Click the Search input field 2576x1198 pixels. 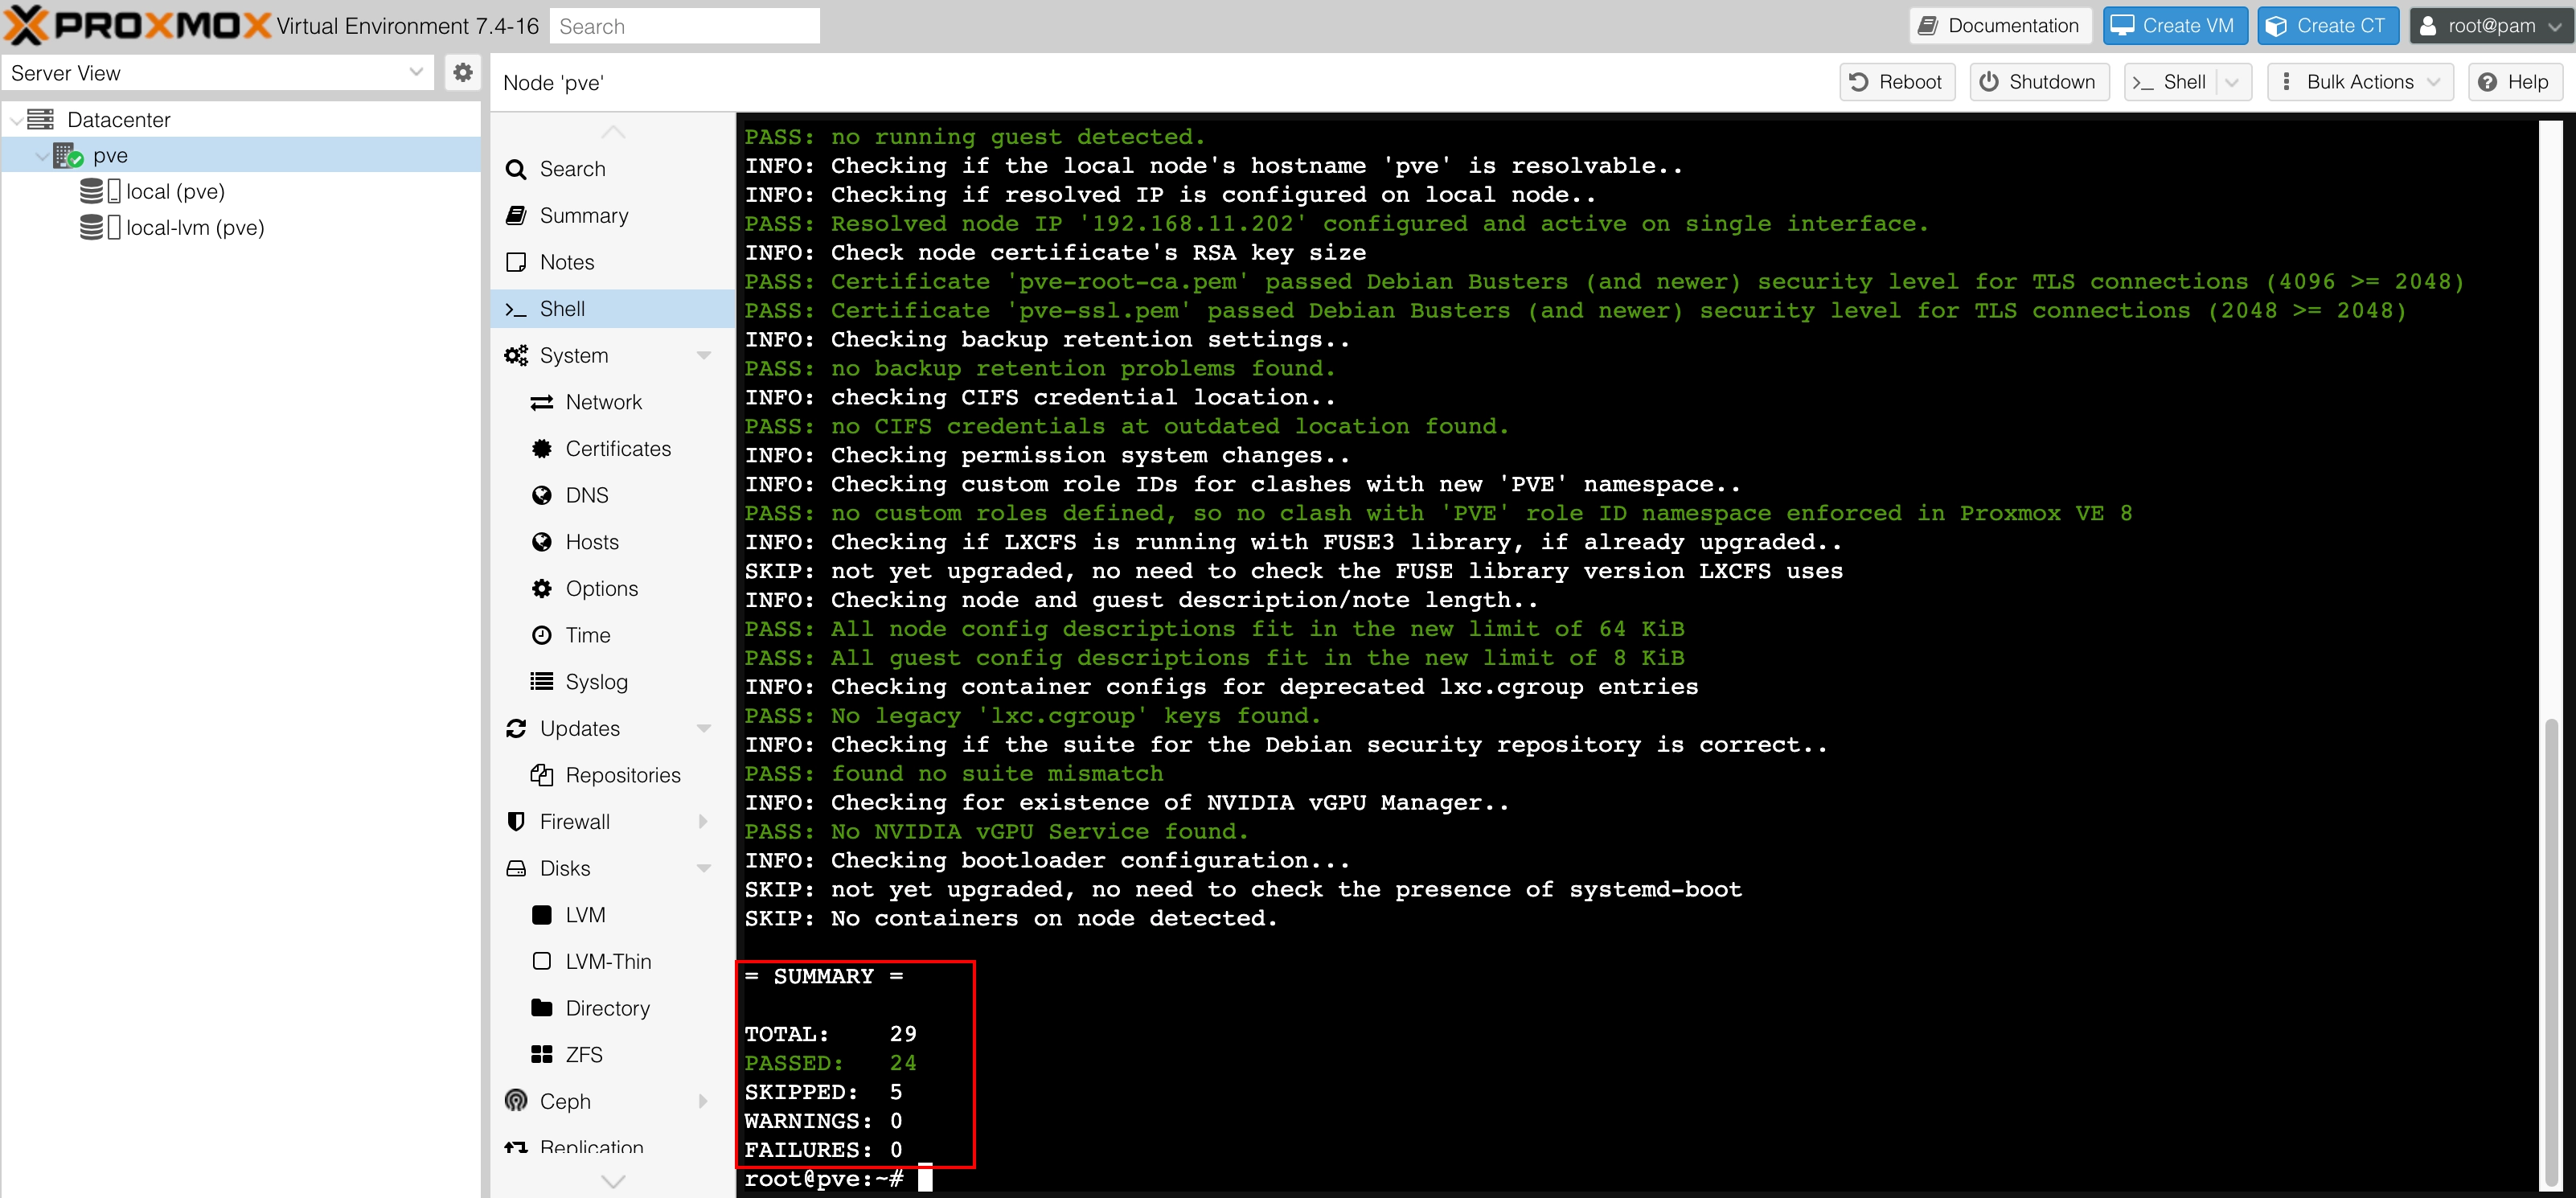[687, 25]
